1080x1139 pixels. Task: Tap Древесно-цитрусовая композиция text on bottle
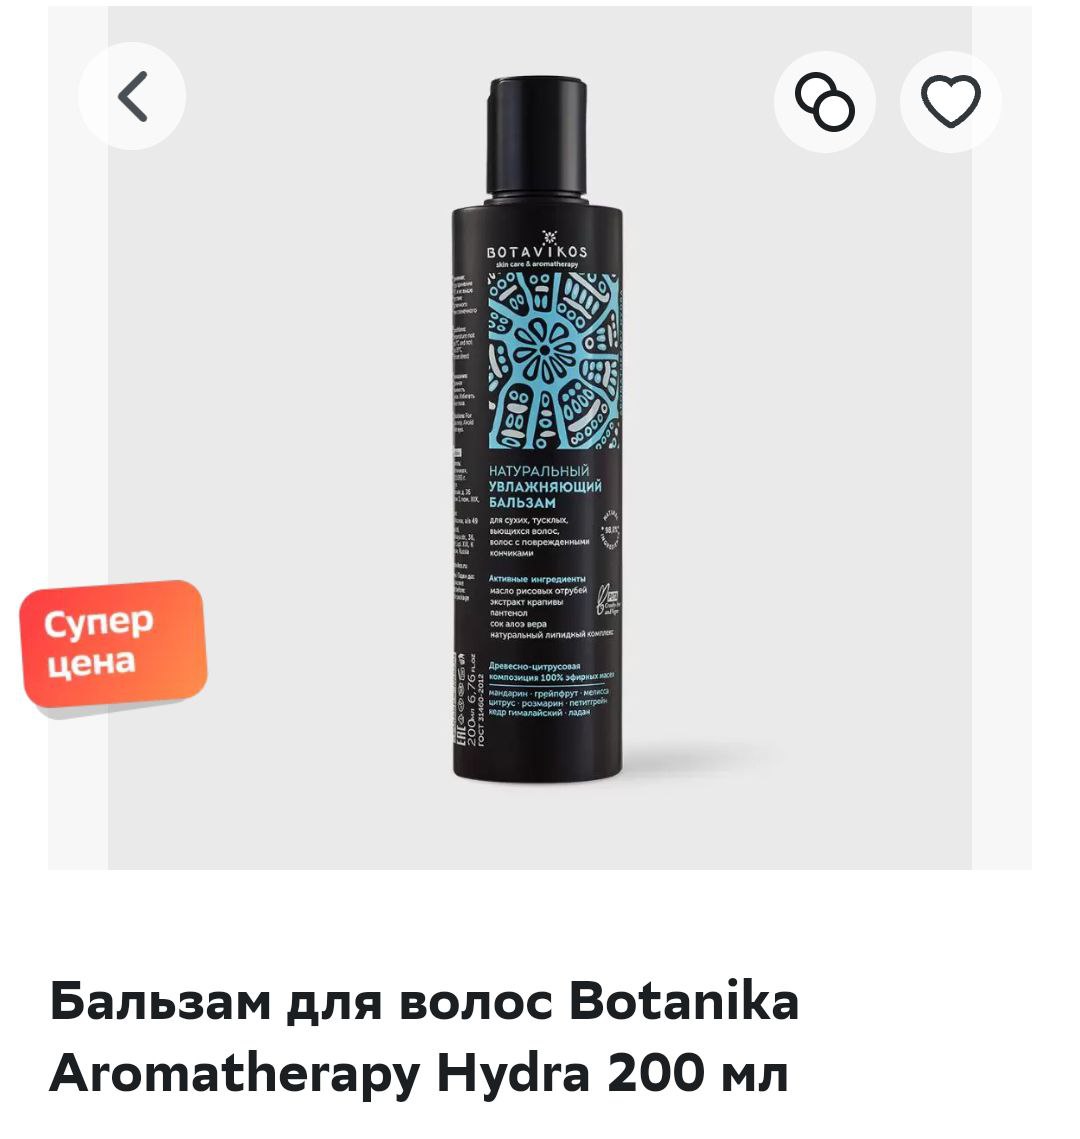551,670
